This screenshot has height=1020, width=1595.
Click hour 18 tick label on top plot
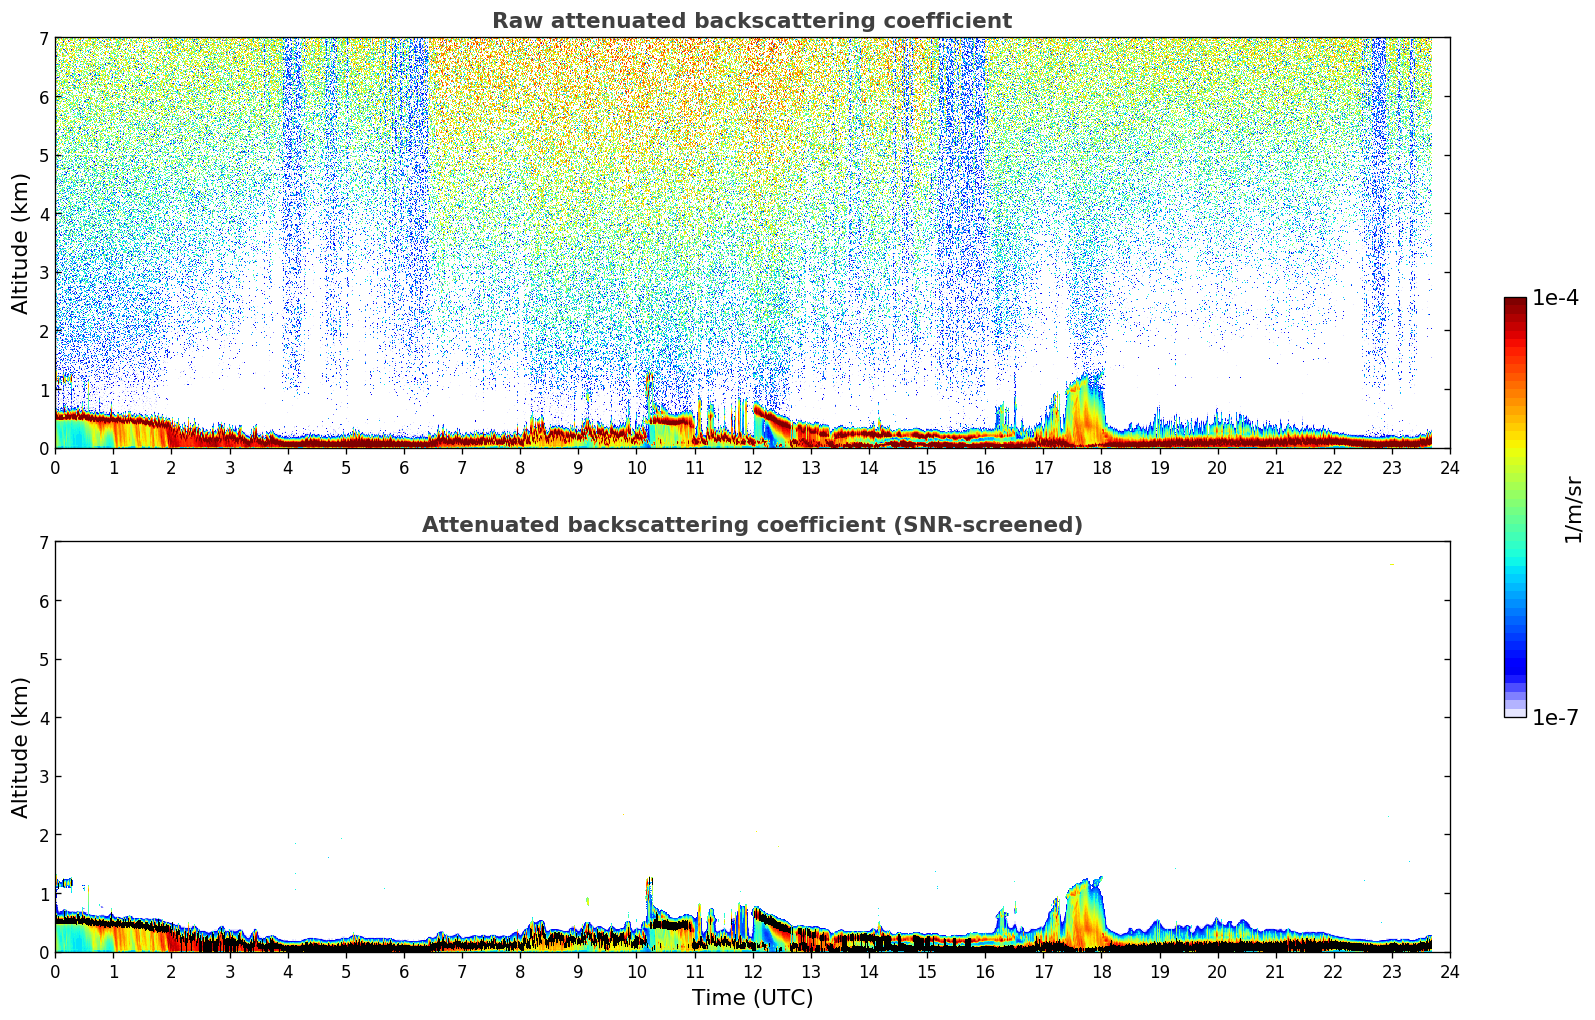(x=1101, y=468)
